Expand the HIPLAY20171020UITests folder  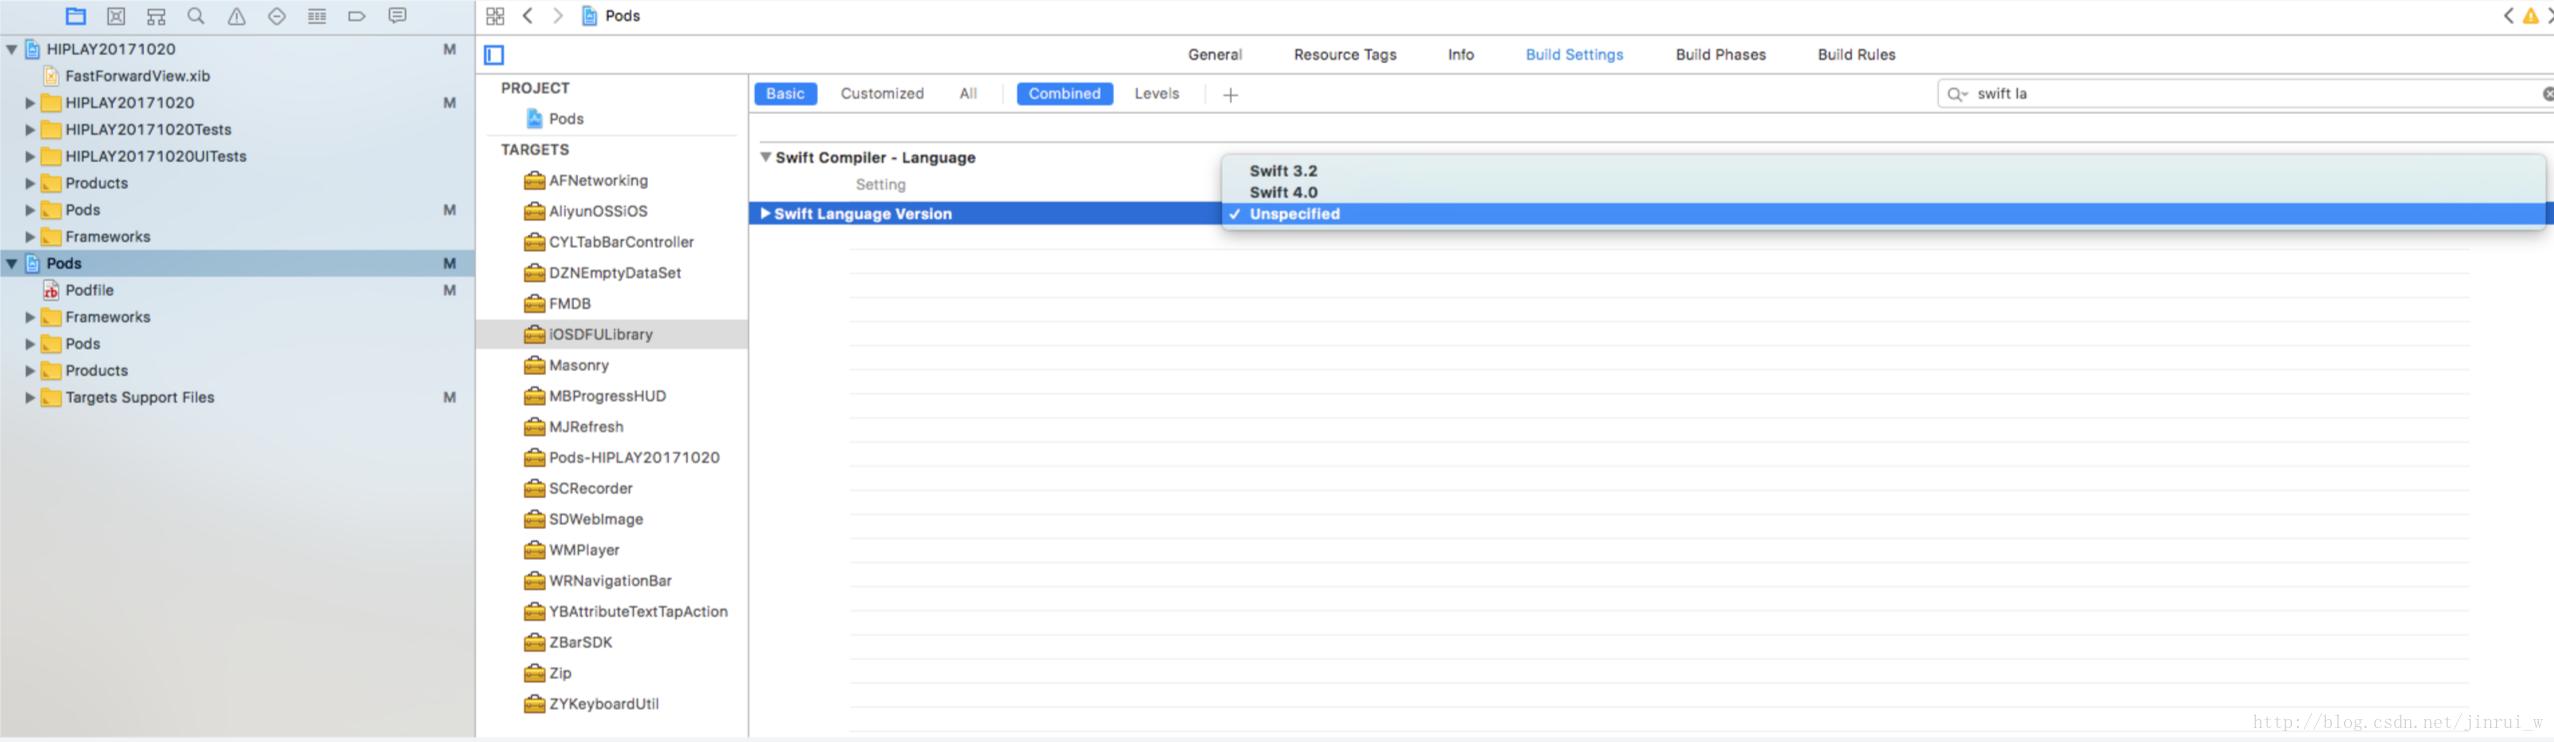click(30, 157)
